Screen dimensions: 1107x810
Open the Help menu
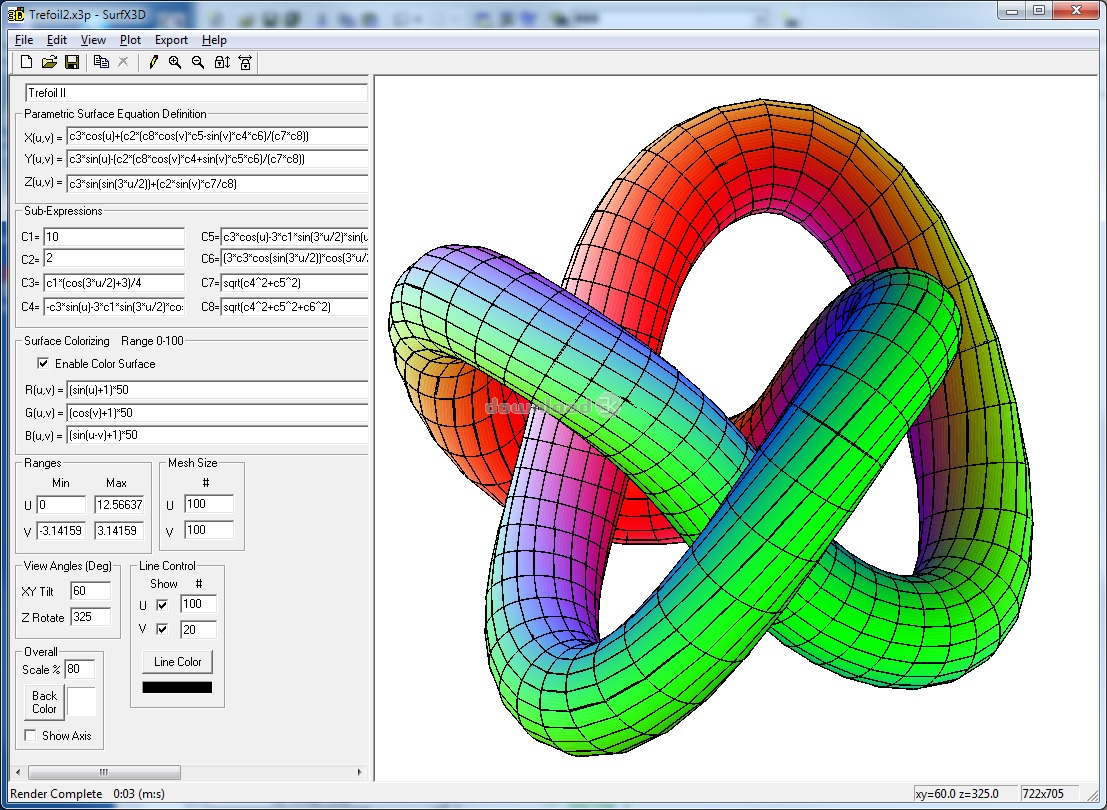214,40
